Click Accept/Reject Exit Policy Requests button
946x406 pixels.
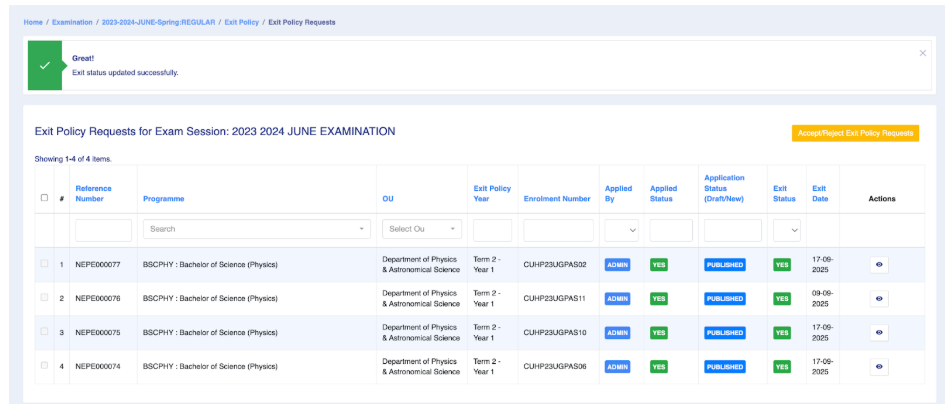(x=855, y=133)
